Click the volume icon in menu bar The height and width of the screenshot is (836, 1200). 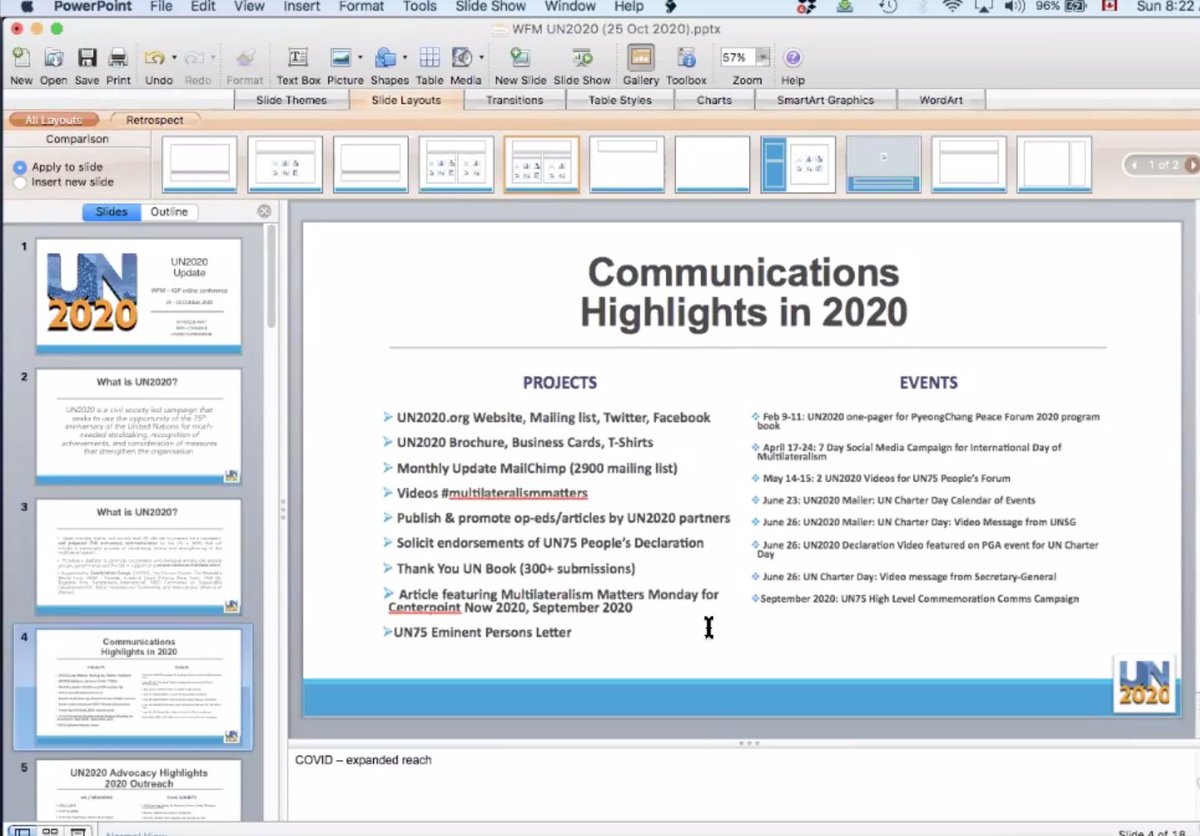(1015, 6)
